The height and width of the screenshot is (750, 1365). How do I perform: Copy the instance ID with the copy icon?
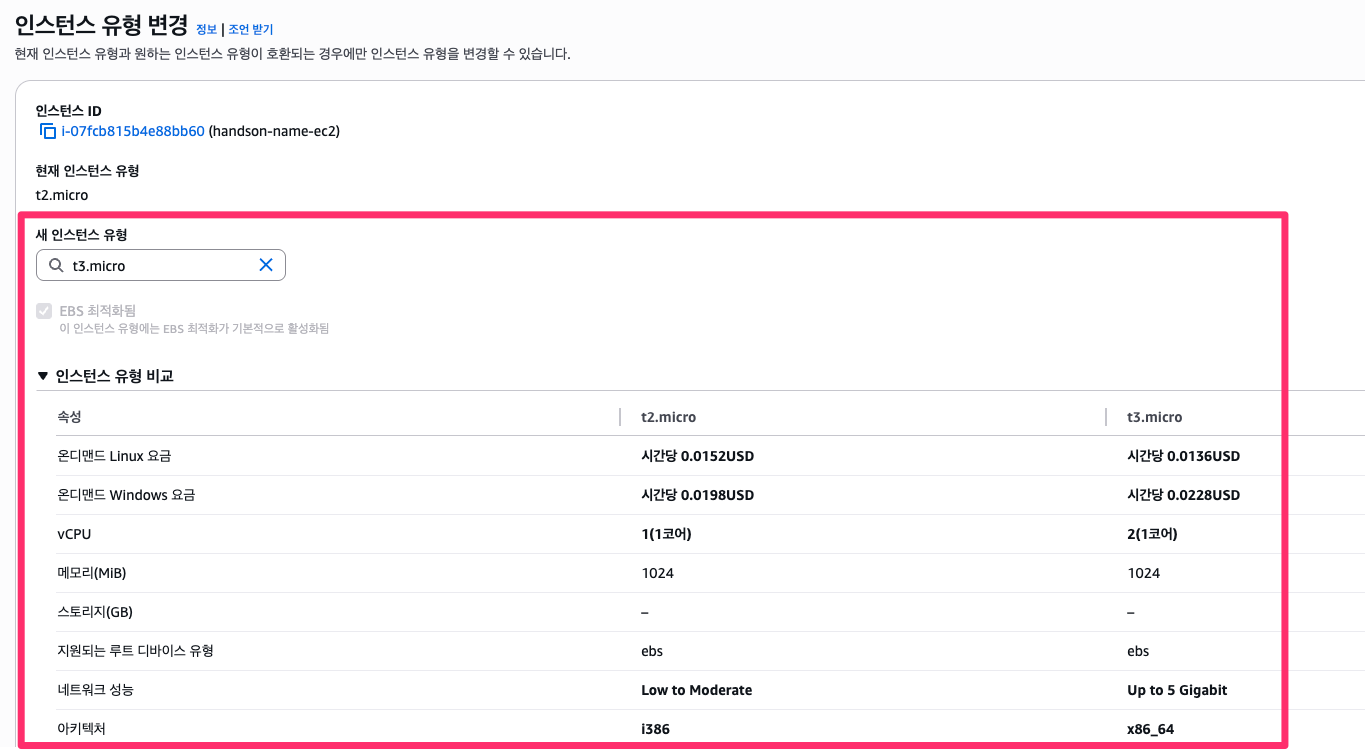[47, 131]
